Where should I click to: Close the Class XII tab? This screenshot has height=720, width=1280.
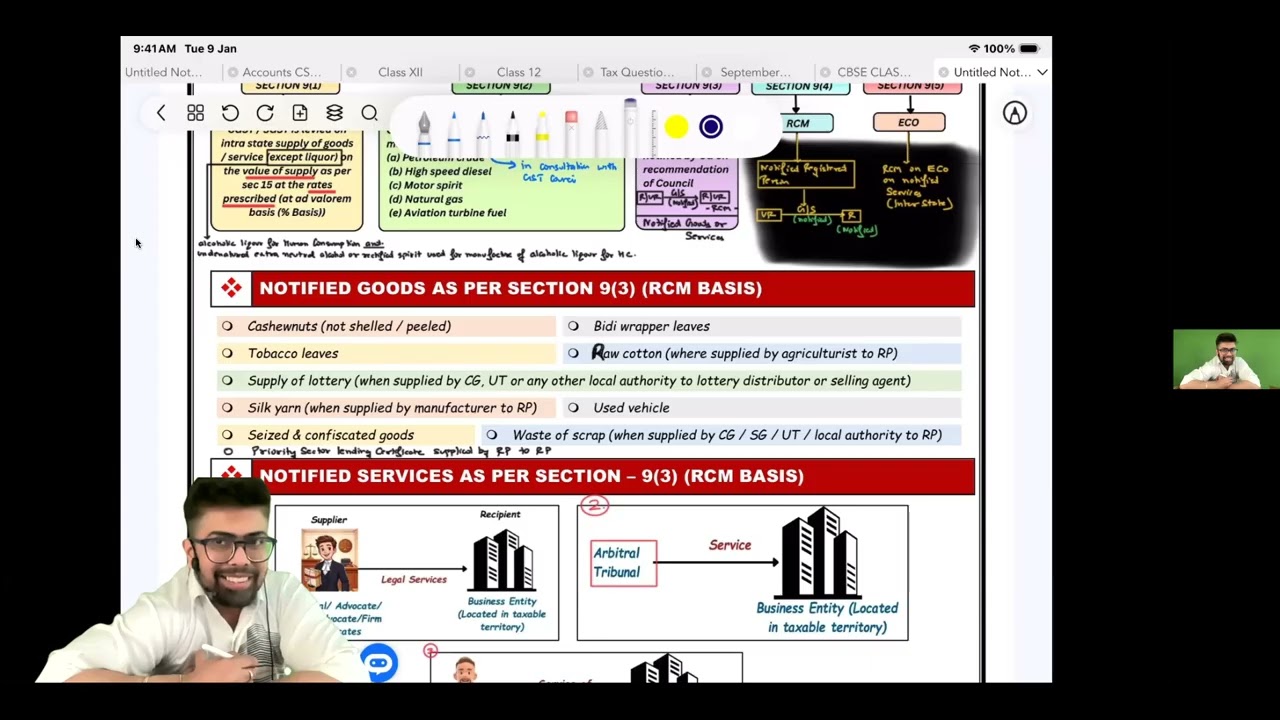(x=351, y=72)
